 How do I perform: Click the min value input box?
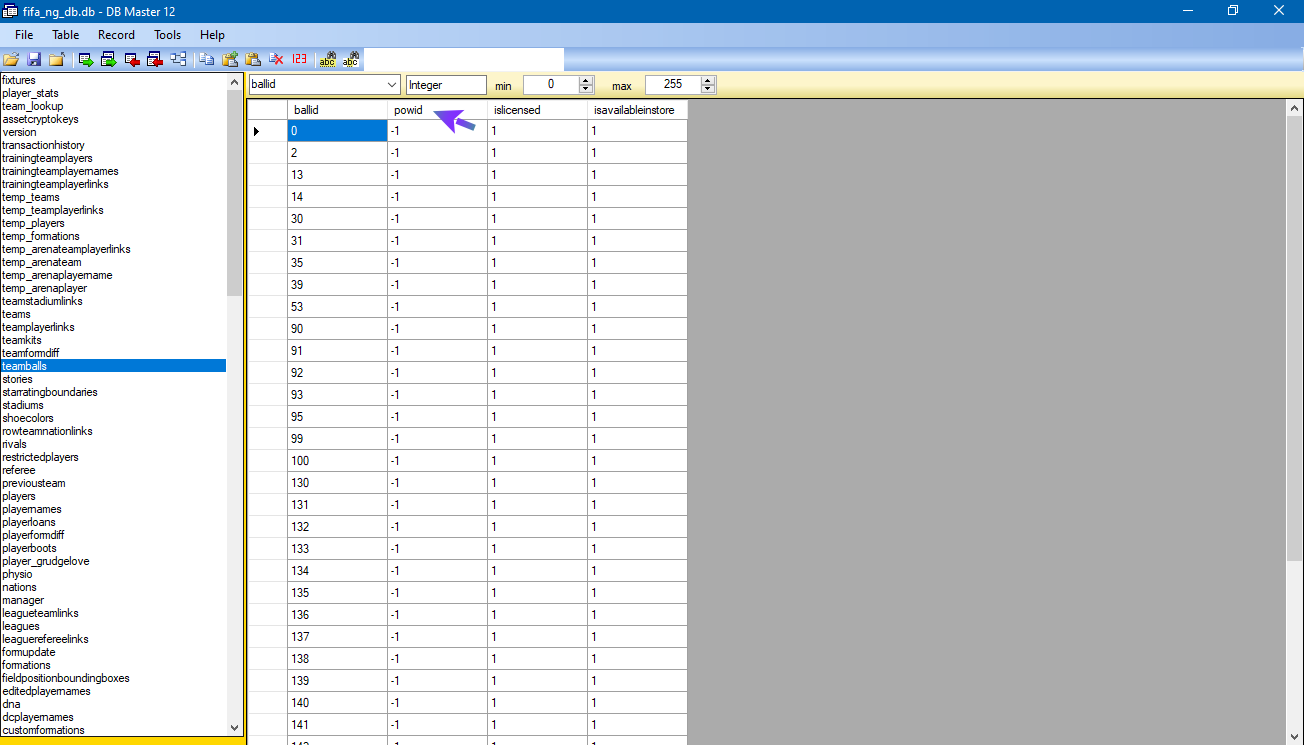(x=551, y=85)
